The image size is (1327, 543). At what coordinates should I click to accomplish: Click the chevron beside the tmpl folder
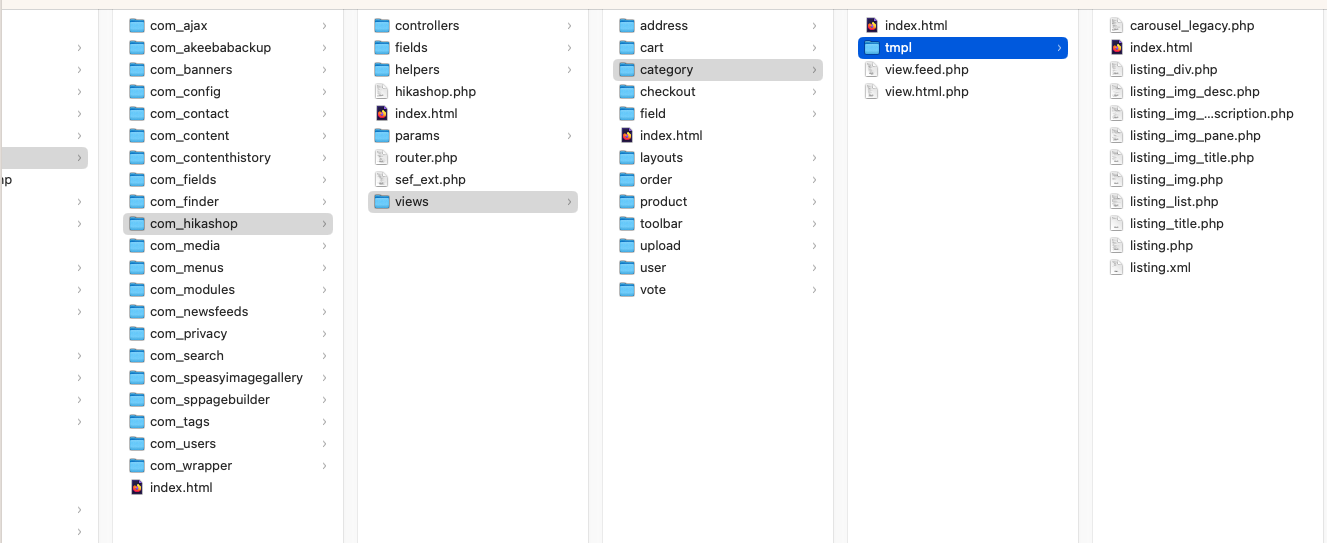coord(1059,48)
